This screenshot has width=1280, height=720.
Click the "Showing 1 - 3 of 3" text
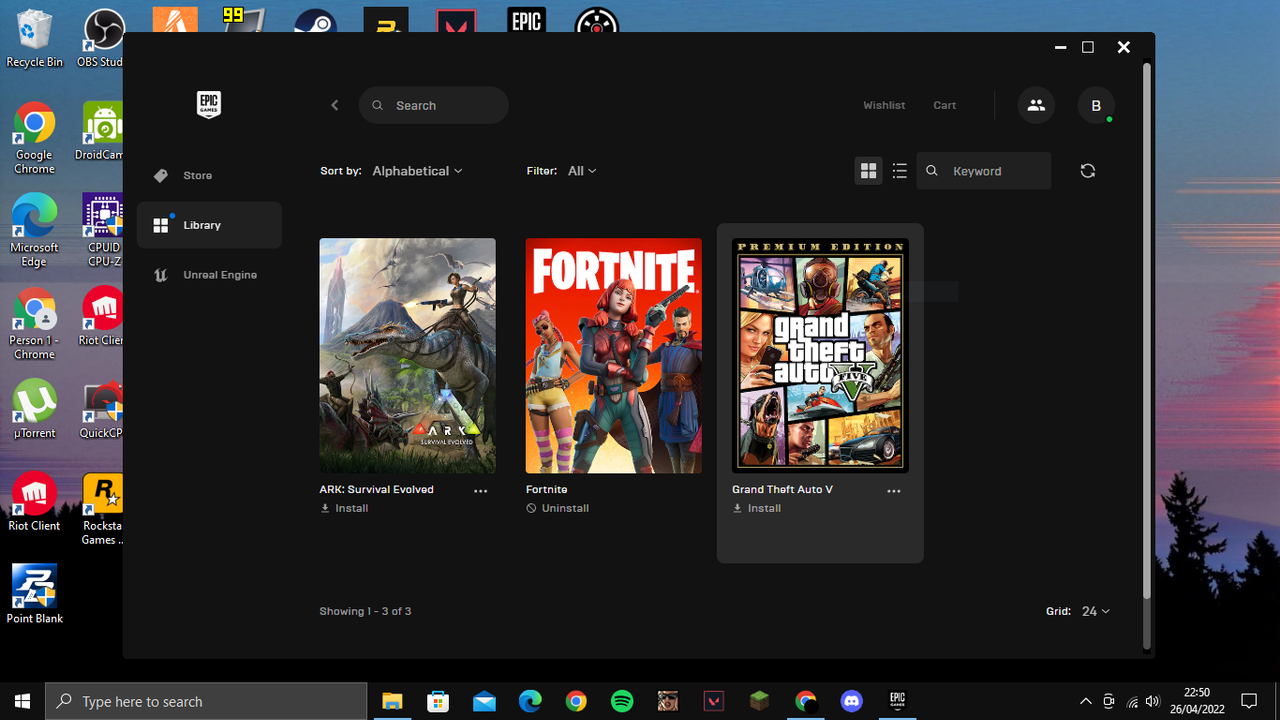366,611
